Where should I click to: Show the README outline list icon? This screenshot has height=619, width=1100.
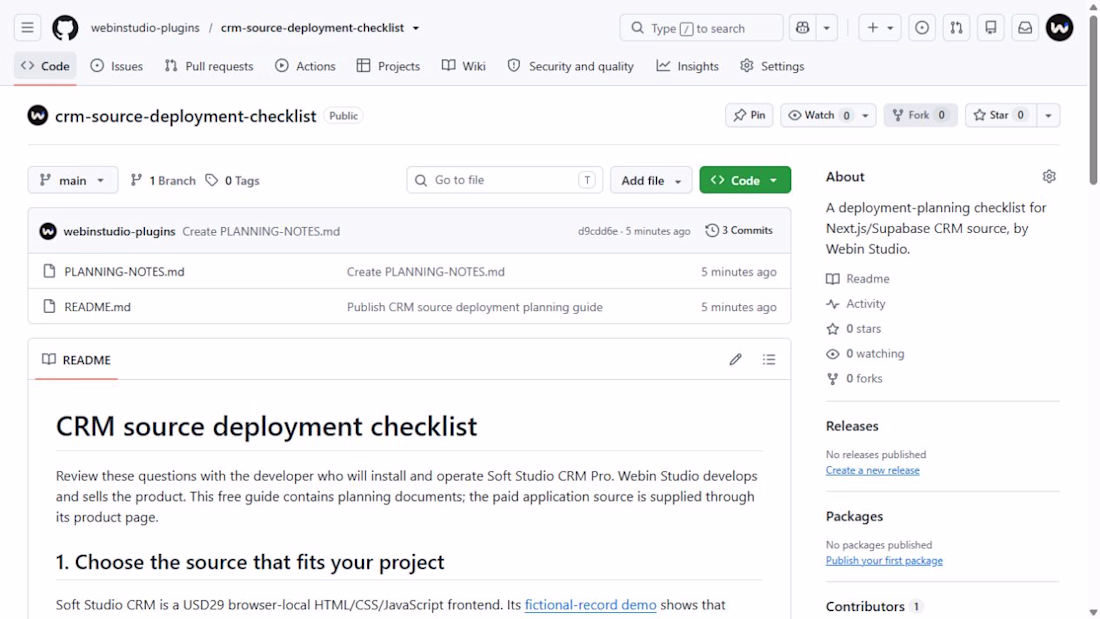pyautogui.click(x=769, y=360)
